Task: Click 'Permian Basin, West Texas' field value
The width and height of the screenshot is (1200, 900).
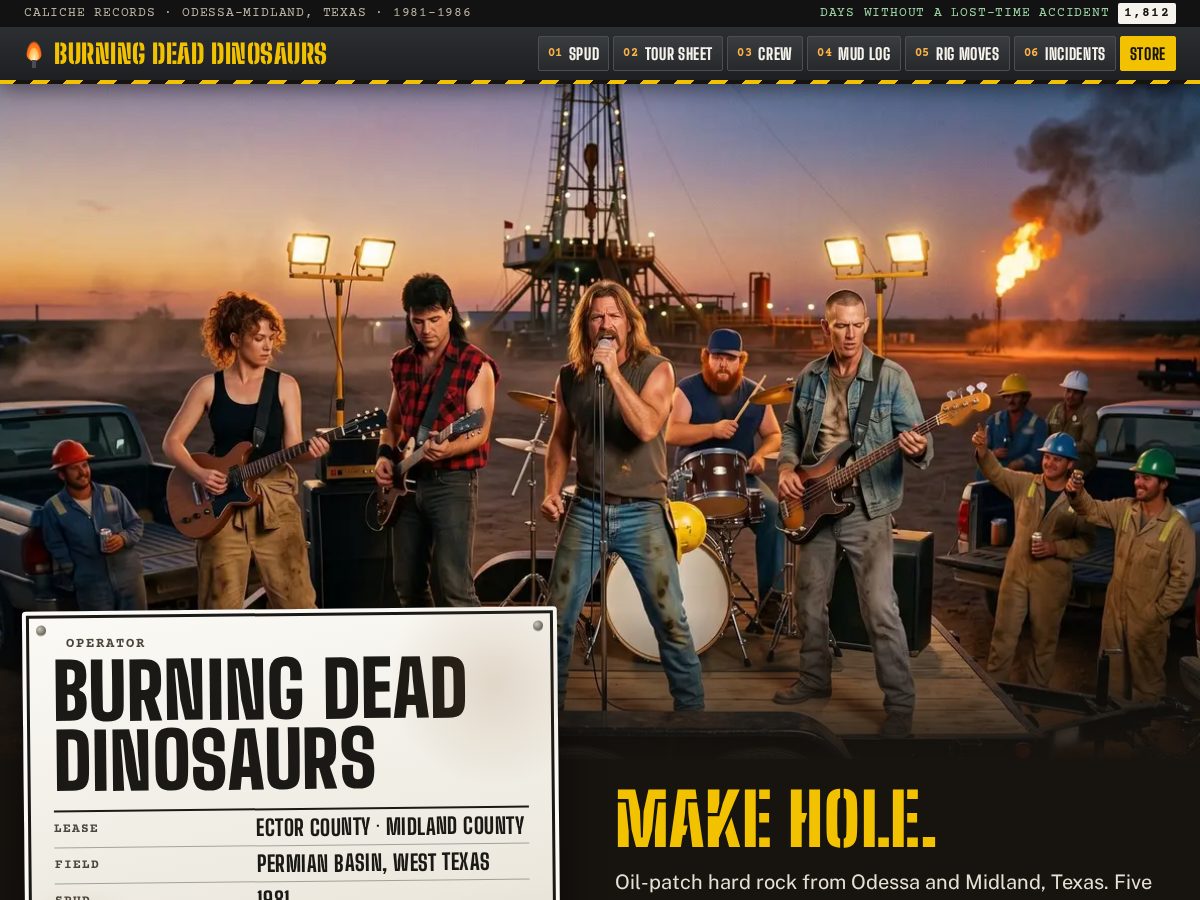Action: (x=373, y=863)
